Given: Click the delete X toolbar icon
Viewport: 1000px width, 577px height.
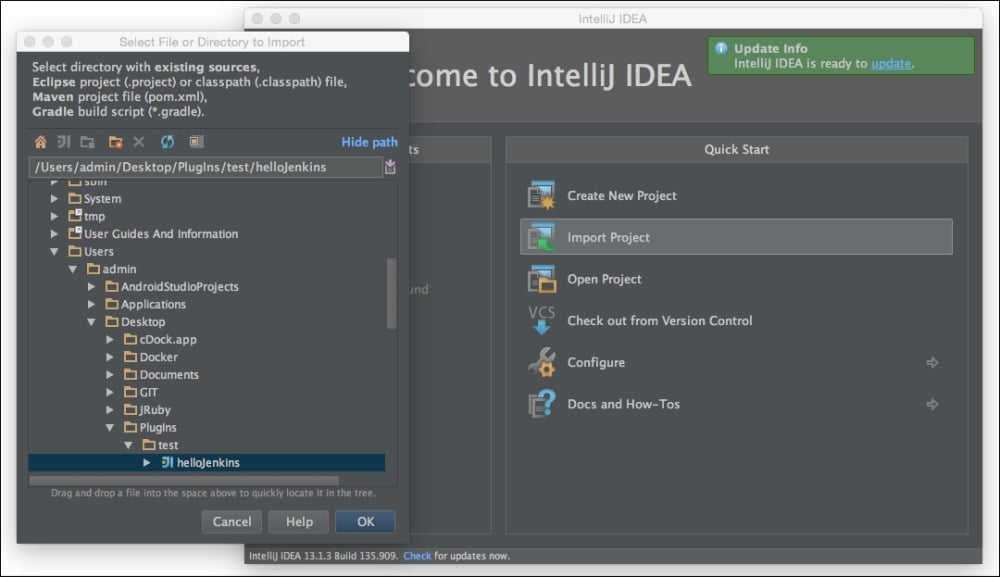Looking at the screenshot, I should 139,142.
